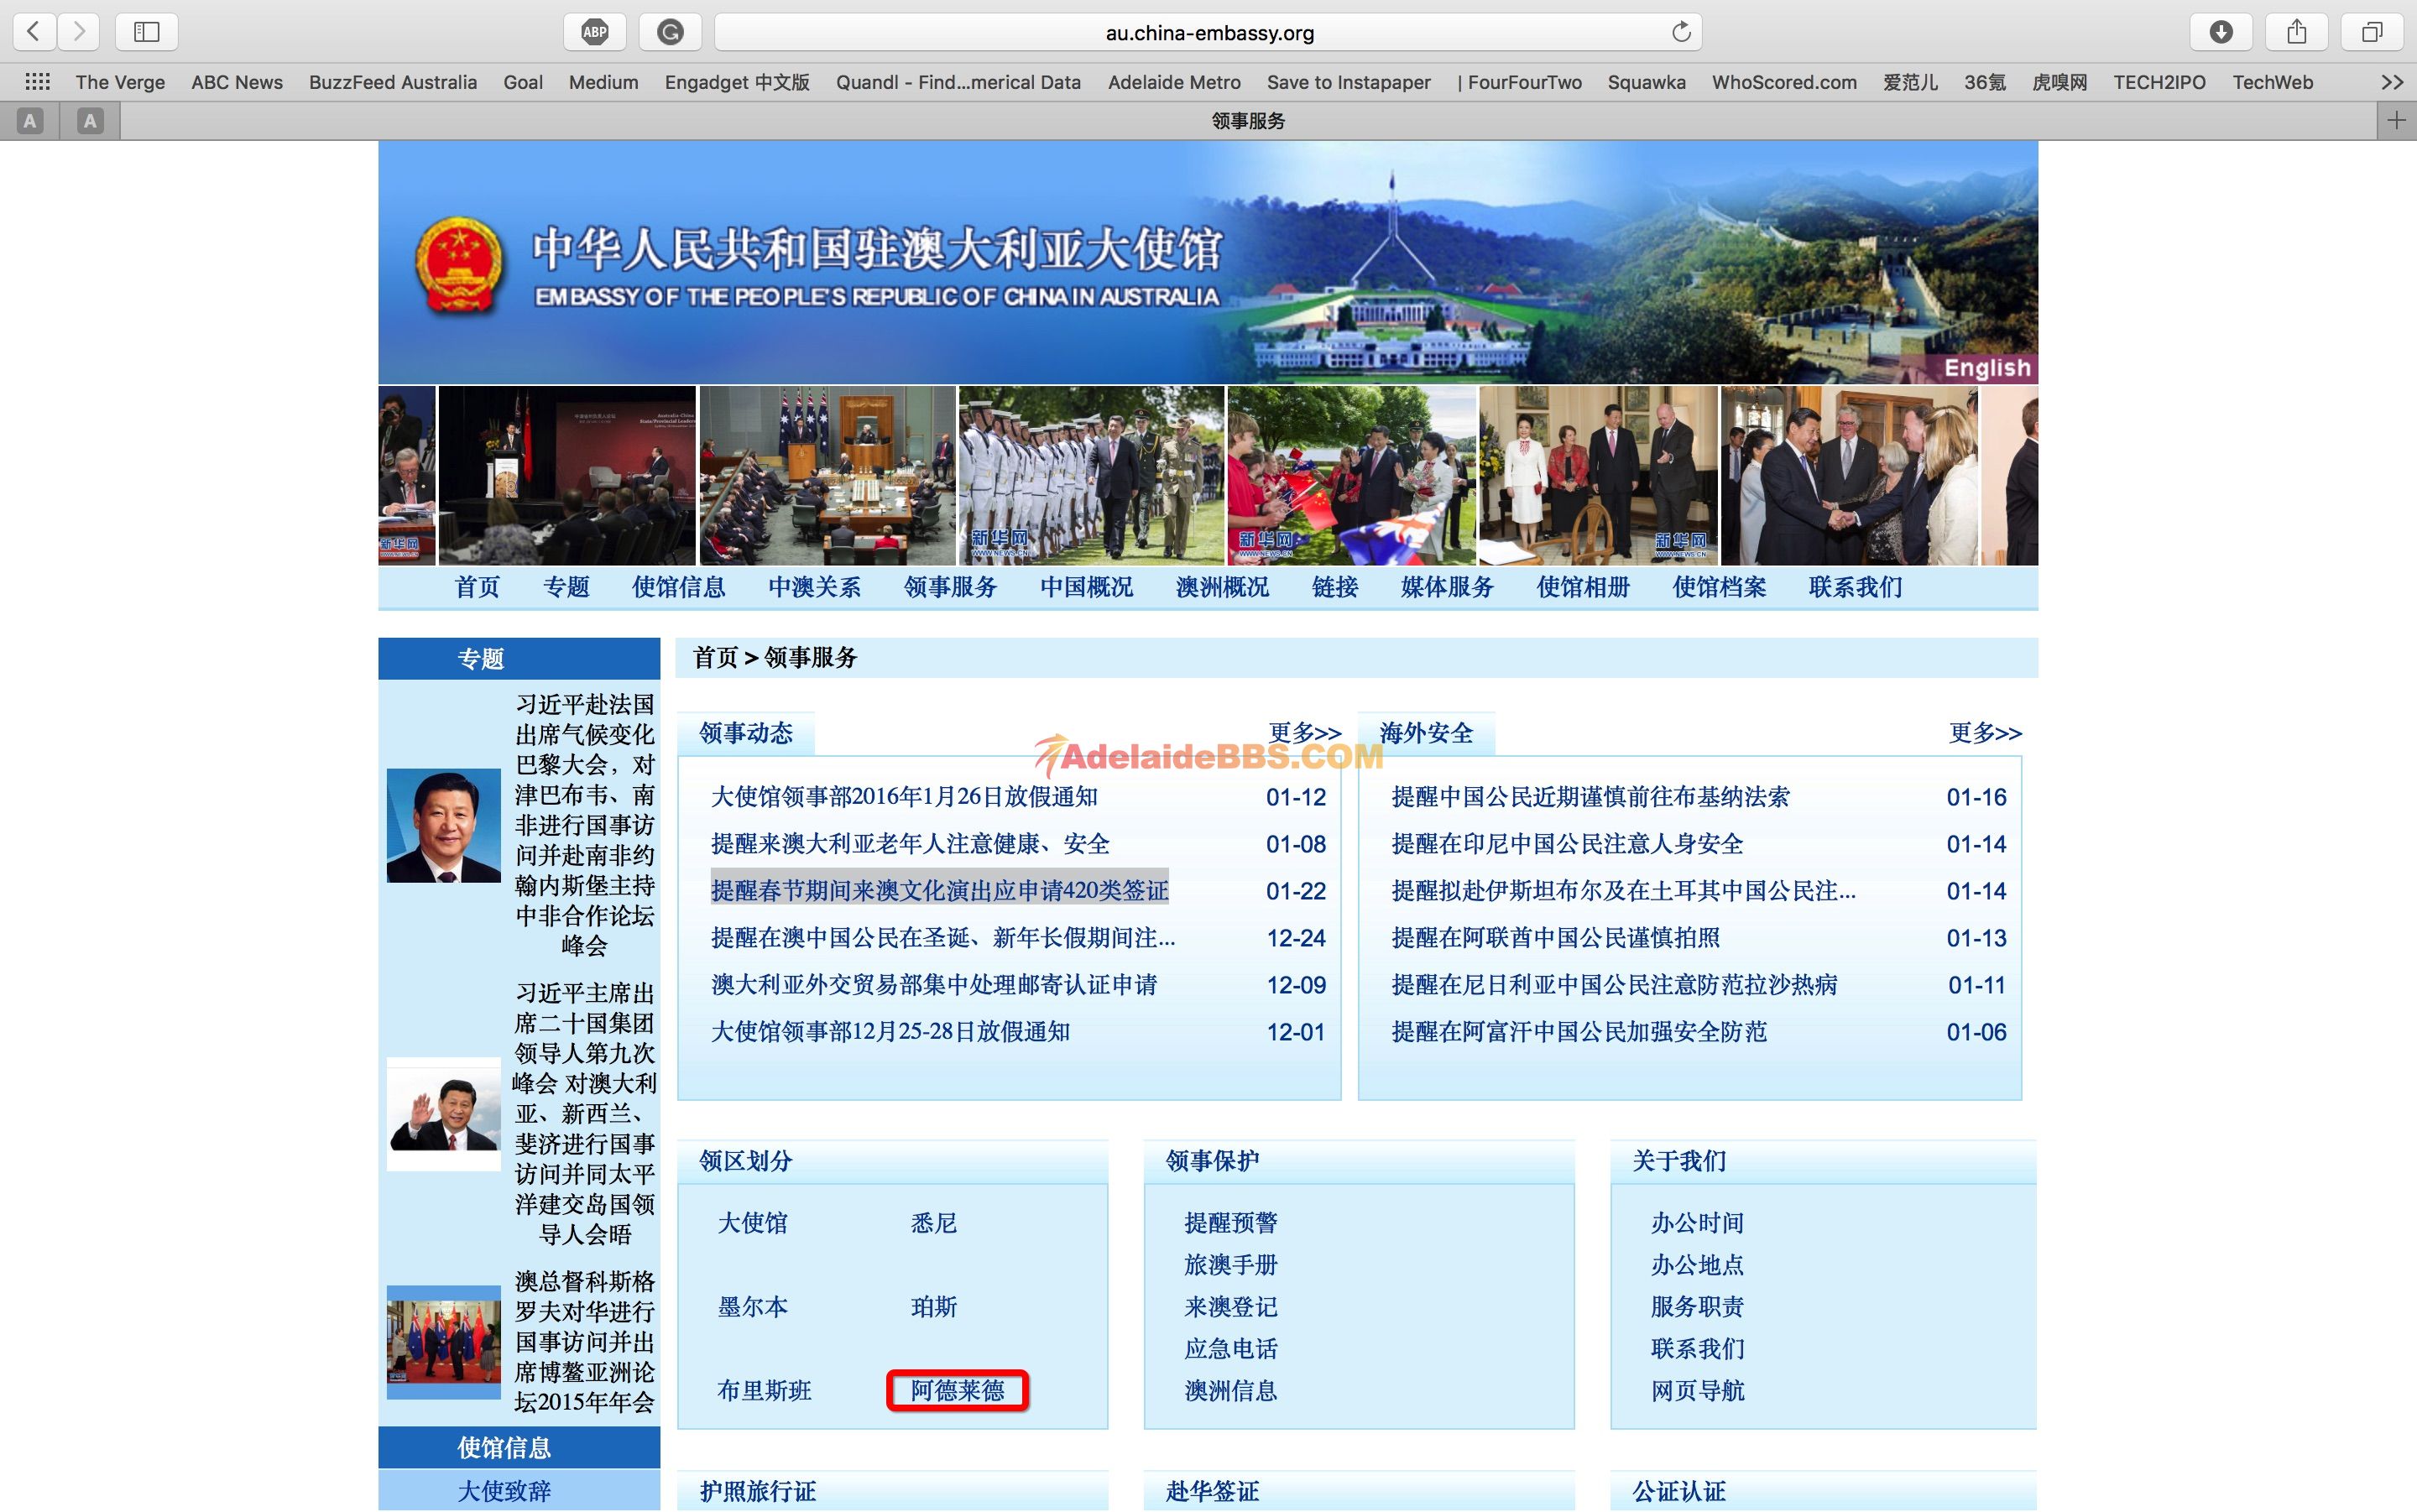Toggle the Safari sidebar button
The image size is (2417, 1512).
[147, 32]
